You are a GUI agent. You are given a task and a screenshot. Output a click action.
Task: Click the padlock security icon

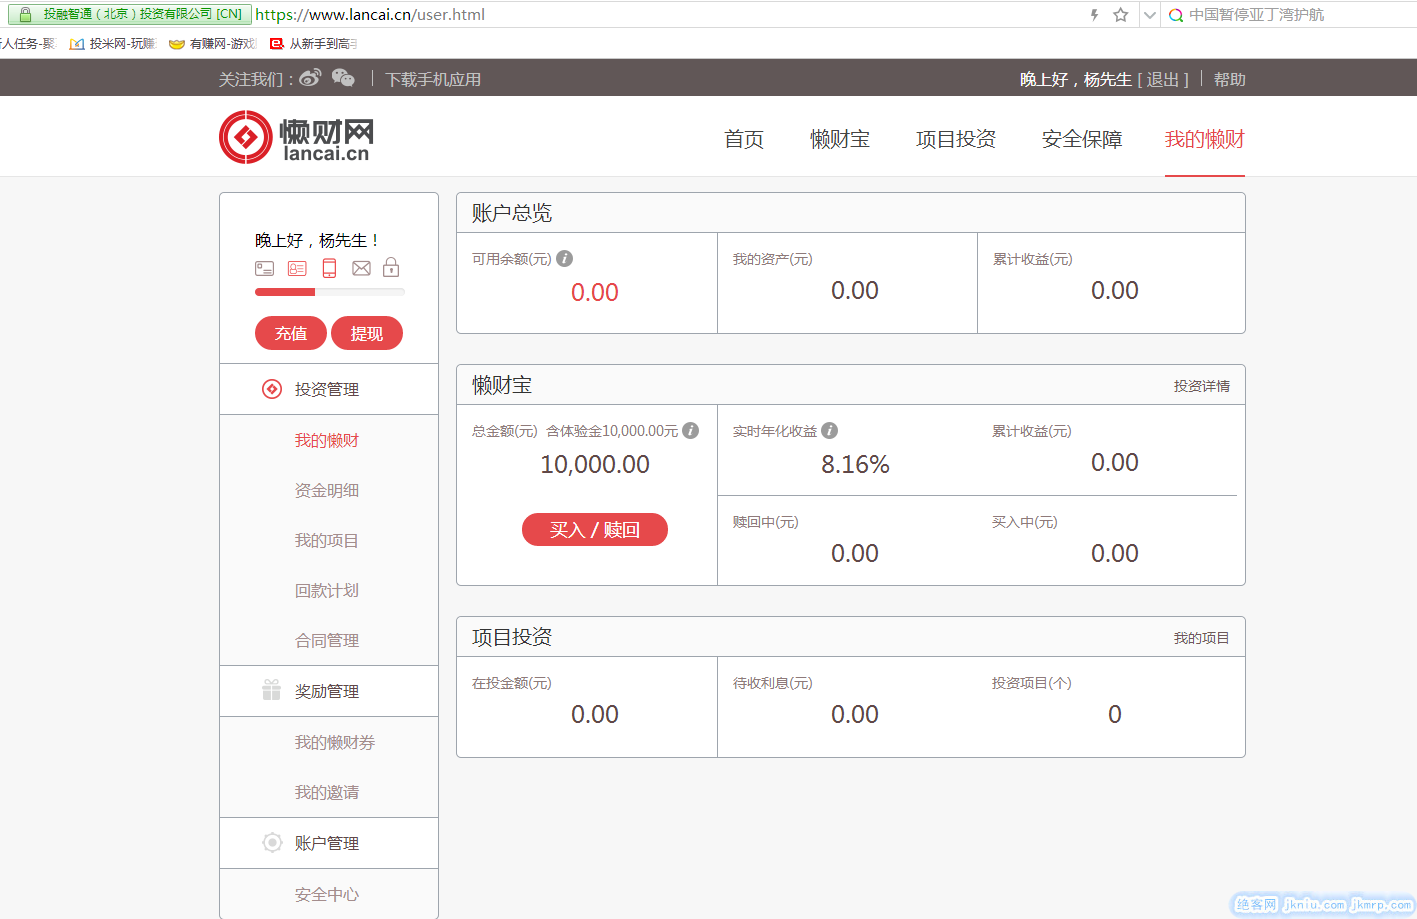(391, 267)
